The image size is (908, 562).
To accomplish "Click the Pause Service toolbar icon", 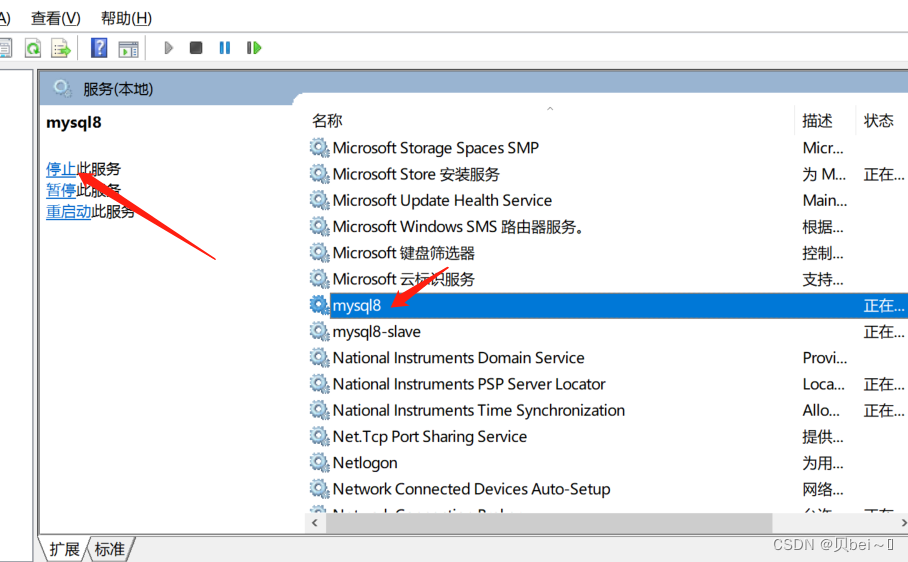I will coord(225,47).
